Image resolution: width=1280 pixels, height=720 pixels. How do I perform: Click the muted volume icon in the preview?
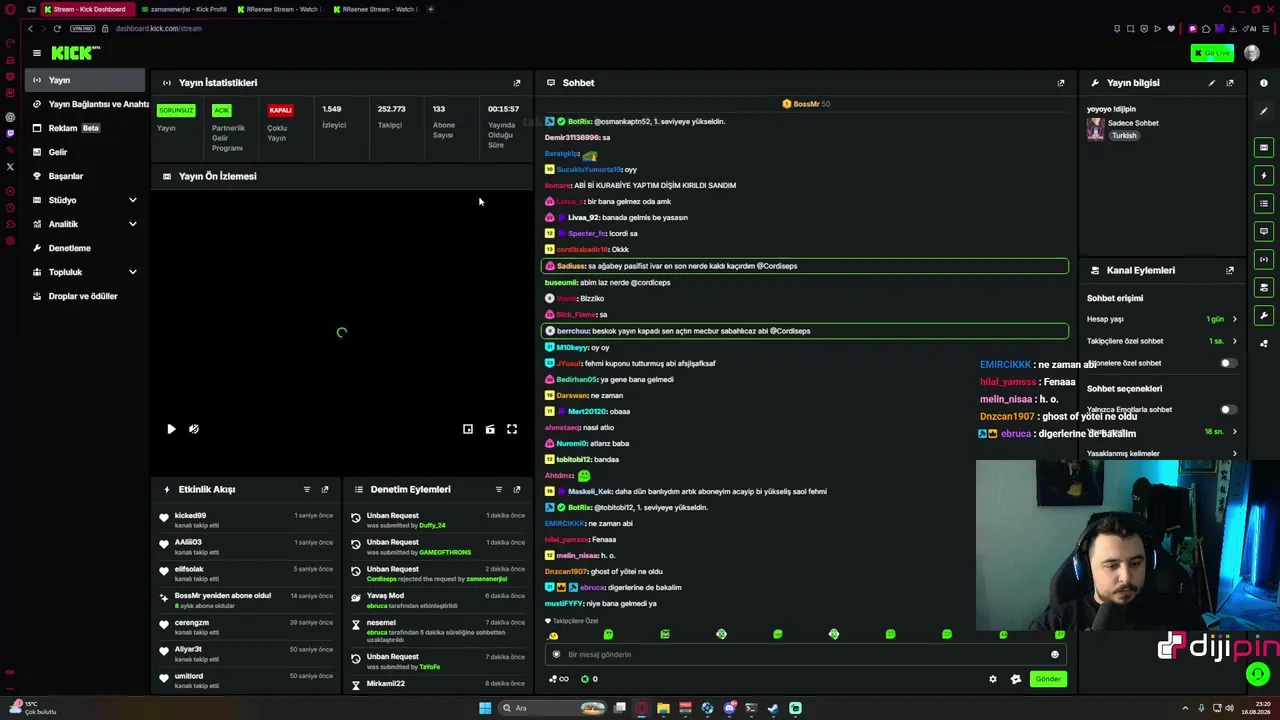click(x=194, y=429)
